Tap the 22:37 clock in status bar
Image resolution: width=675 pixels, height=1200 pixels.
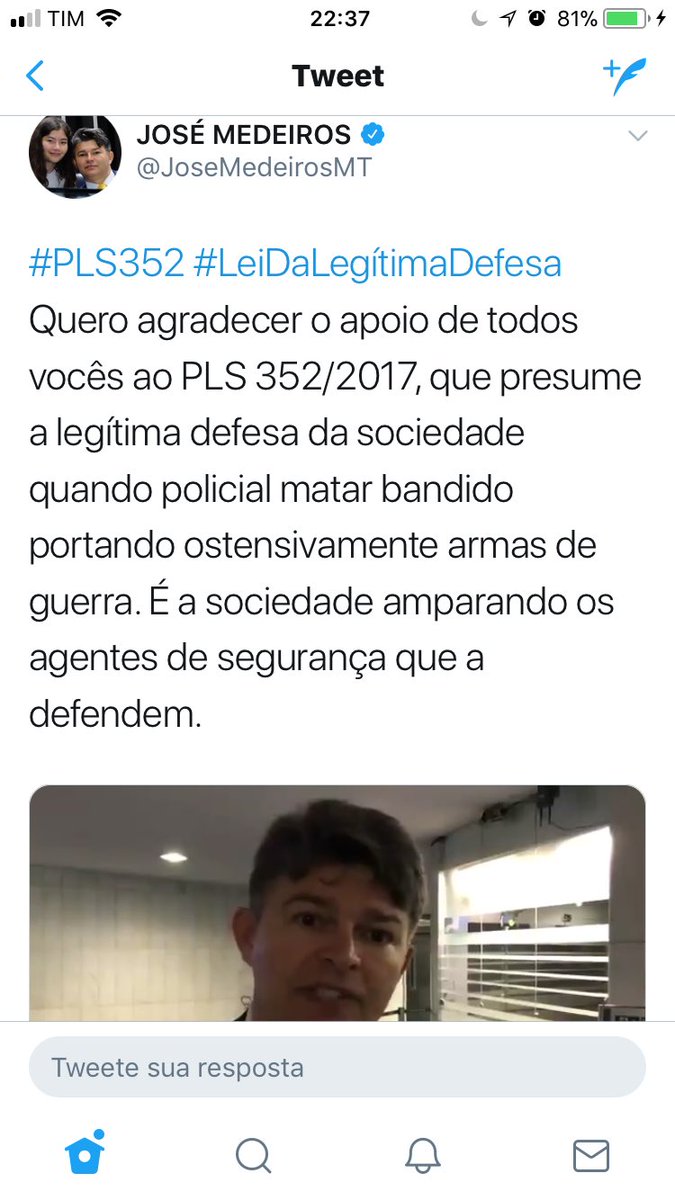[x=340, y=18]
